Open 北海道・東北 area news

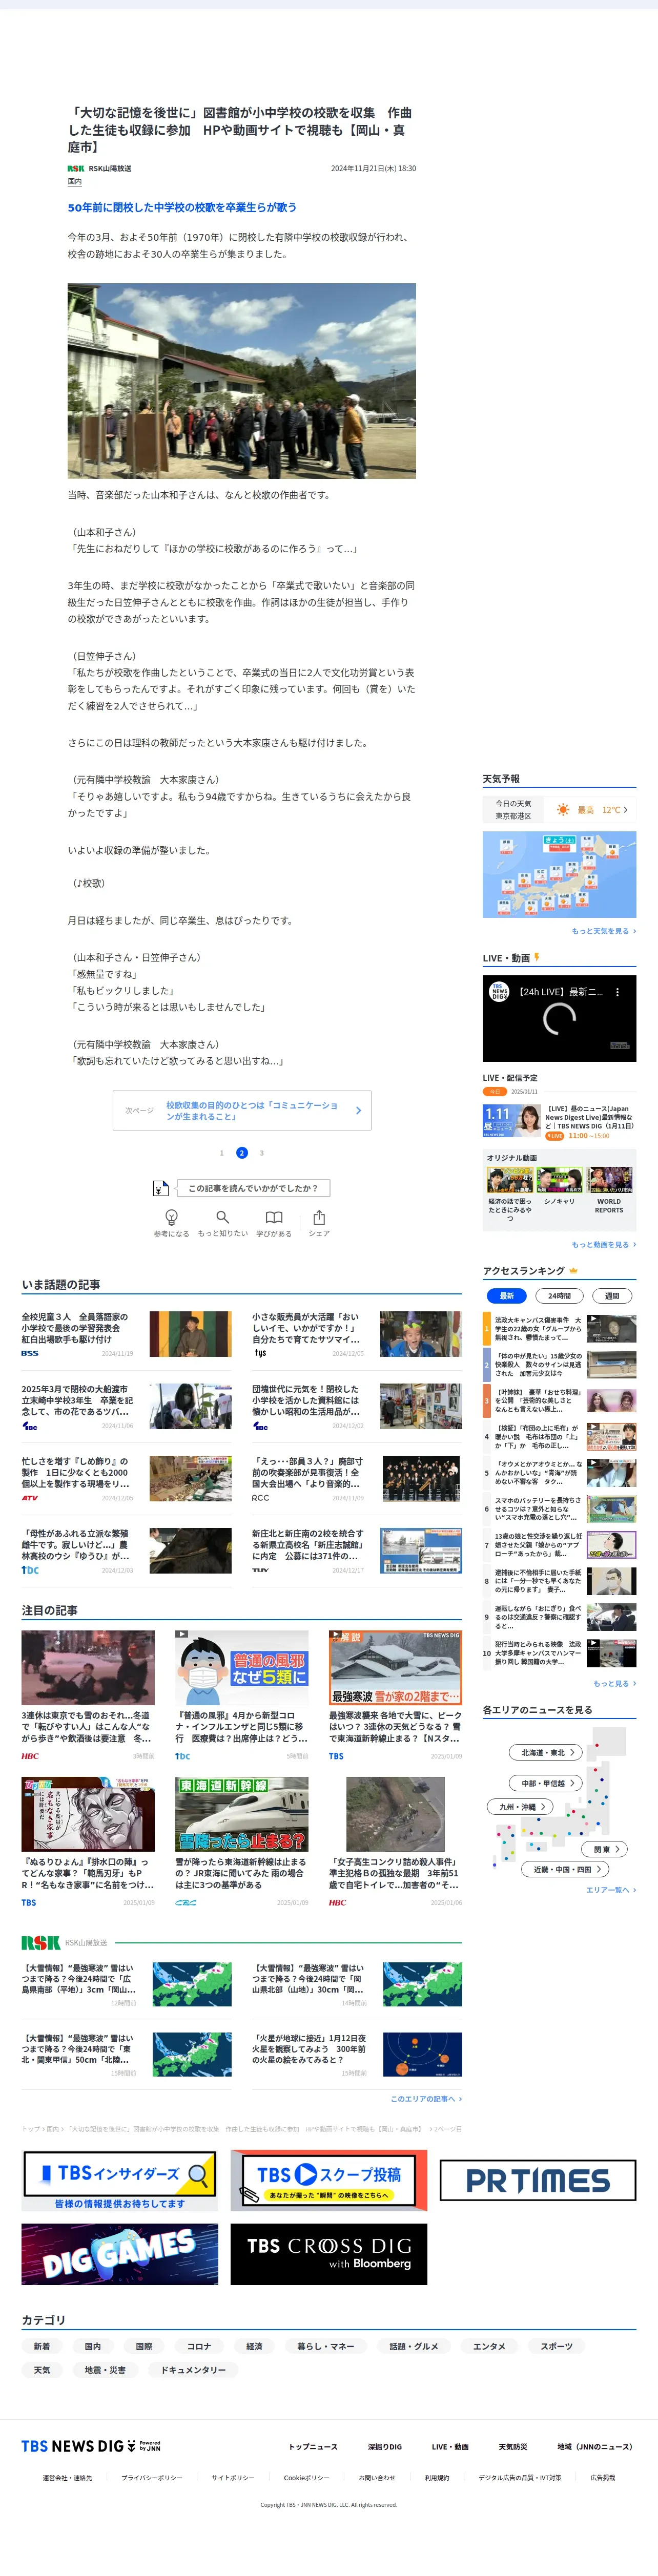tap(547, 1752)
